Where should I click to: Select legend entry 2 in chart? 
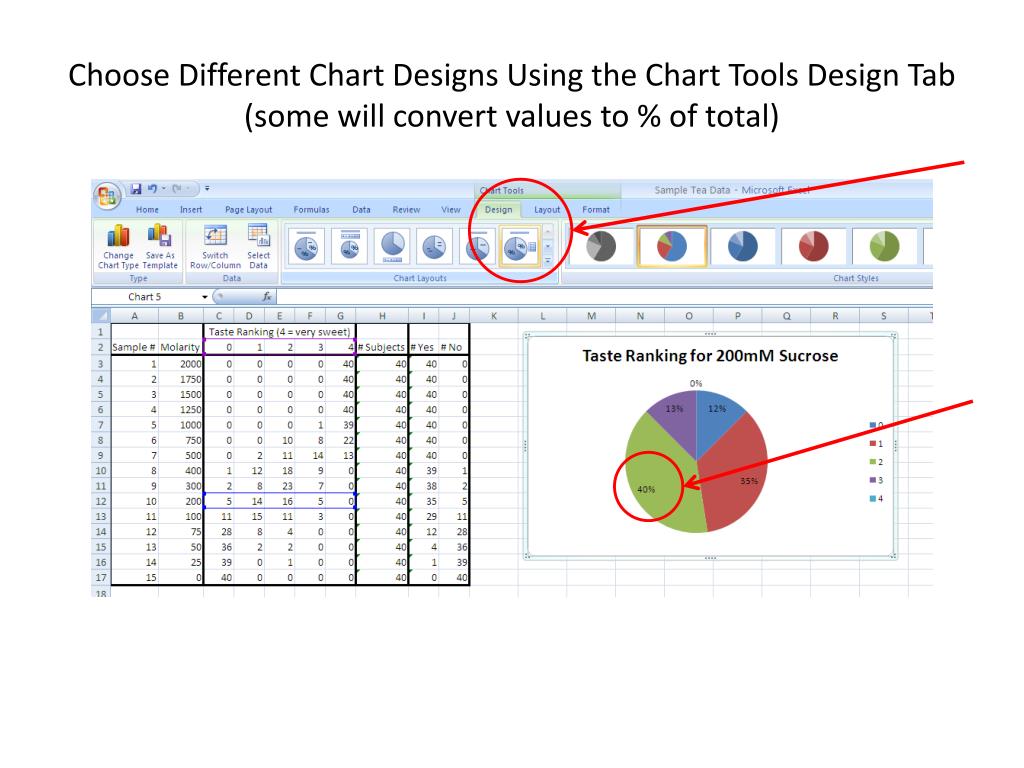click(x=876, y=462)
